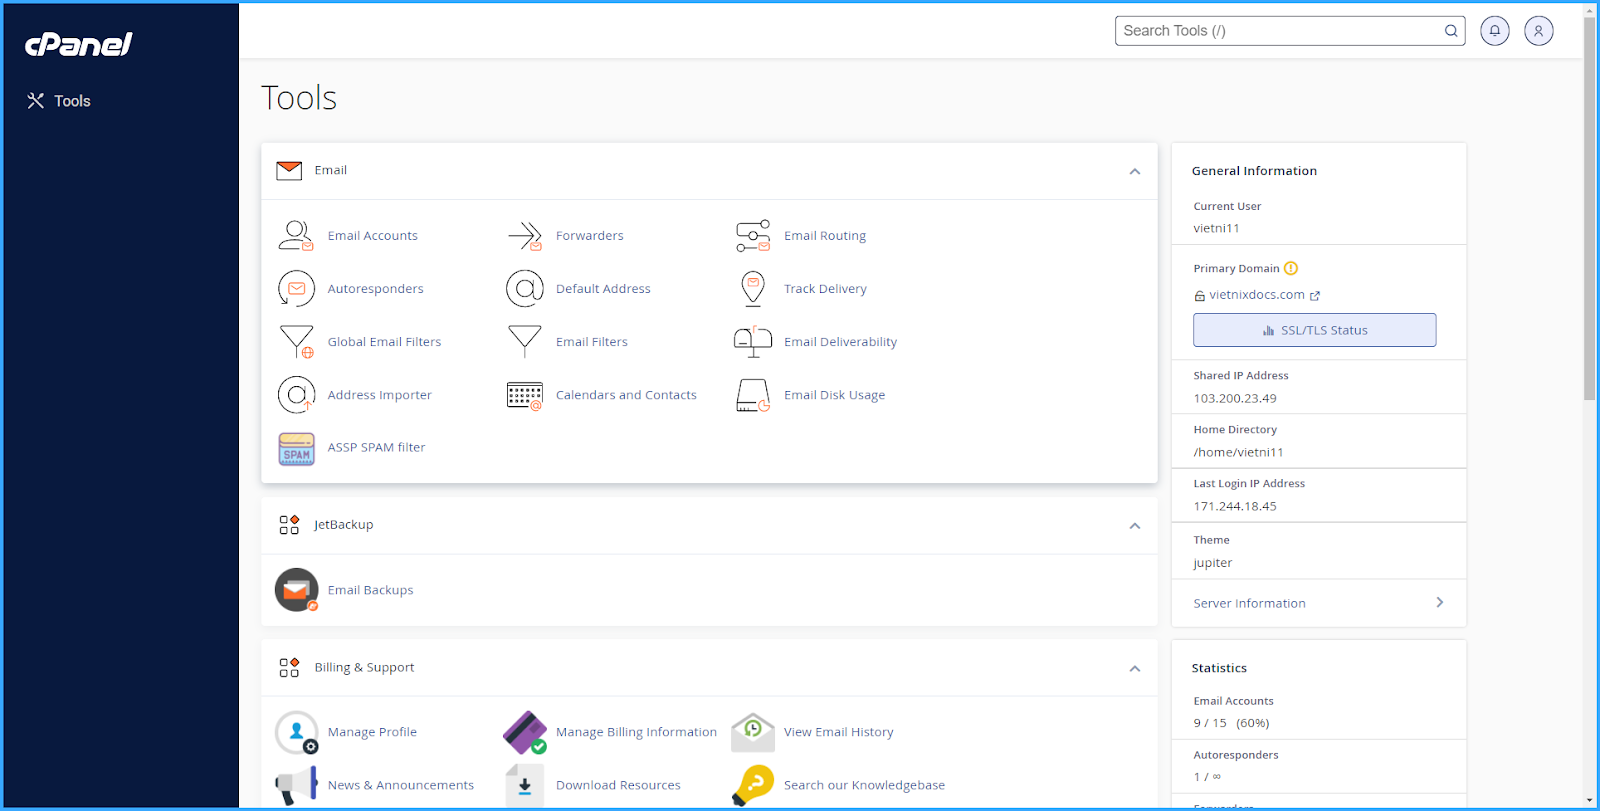Open the View Email History link text
The image size is (1600, 811).
pyautogui.click(x=839, y=732)
